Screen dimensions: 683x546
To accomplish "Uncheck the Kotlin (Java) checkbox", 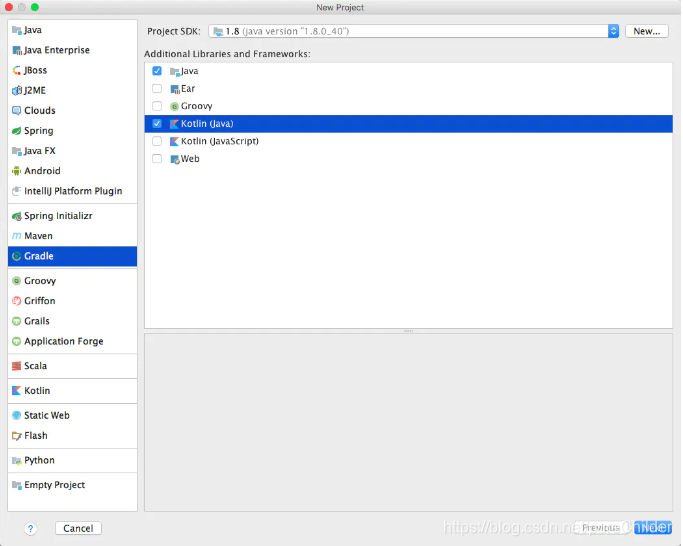I will [157, 124].
